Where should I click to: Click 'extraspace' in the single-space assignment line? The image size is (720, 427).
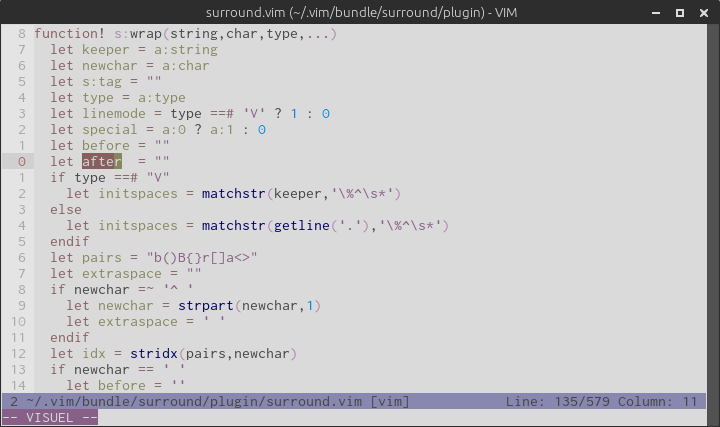click(138, 322)
